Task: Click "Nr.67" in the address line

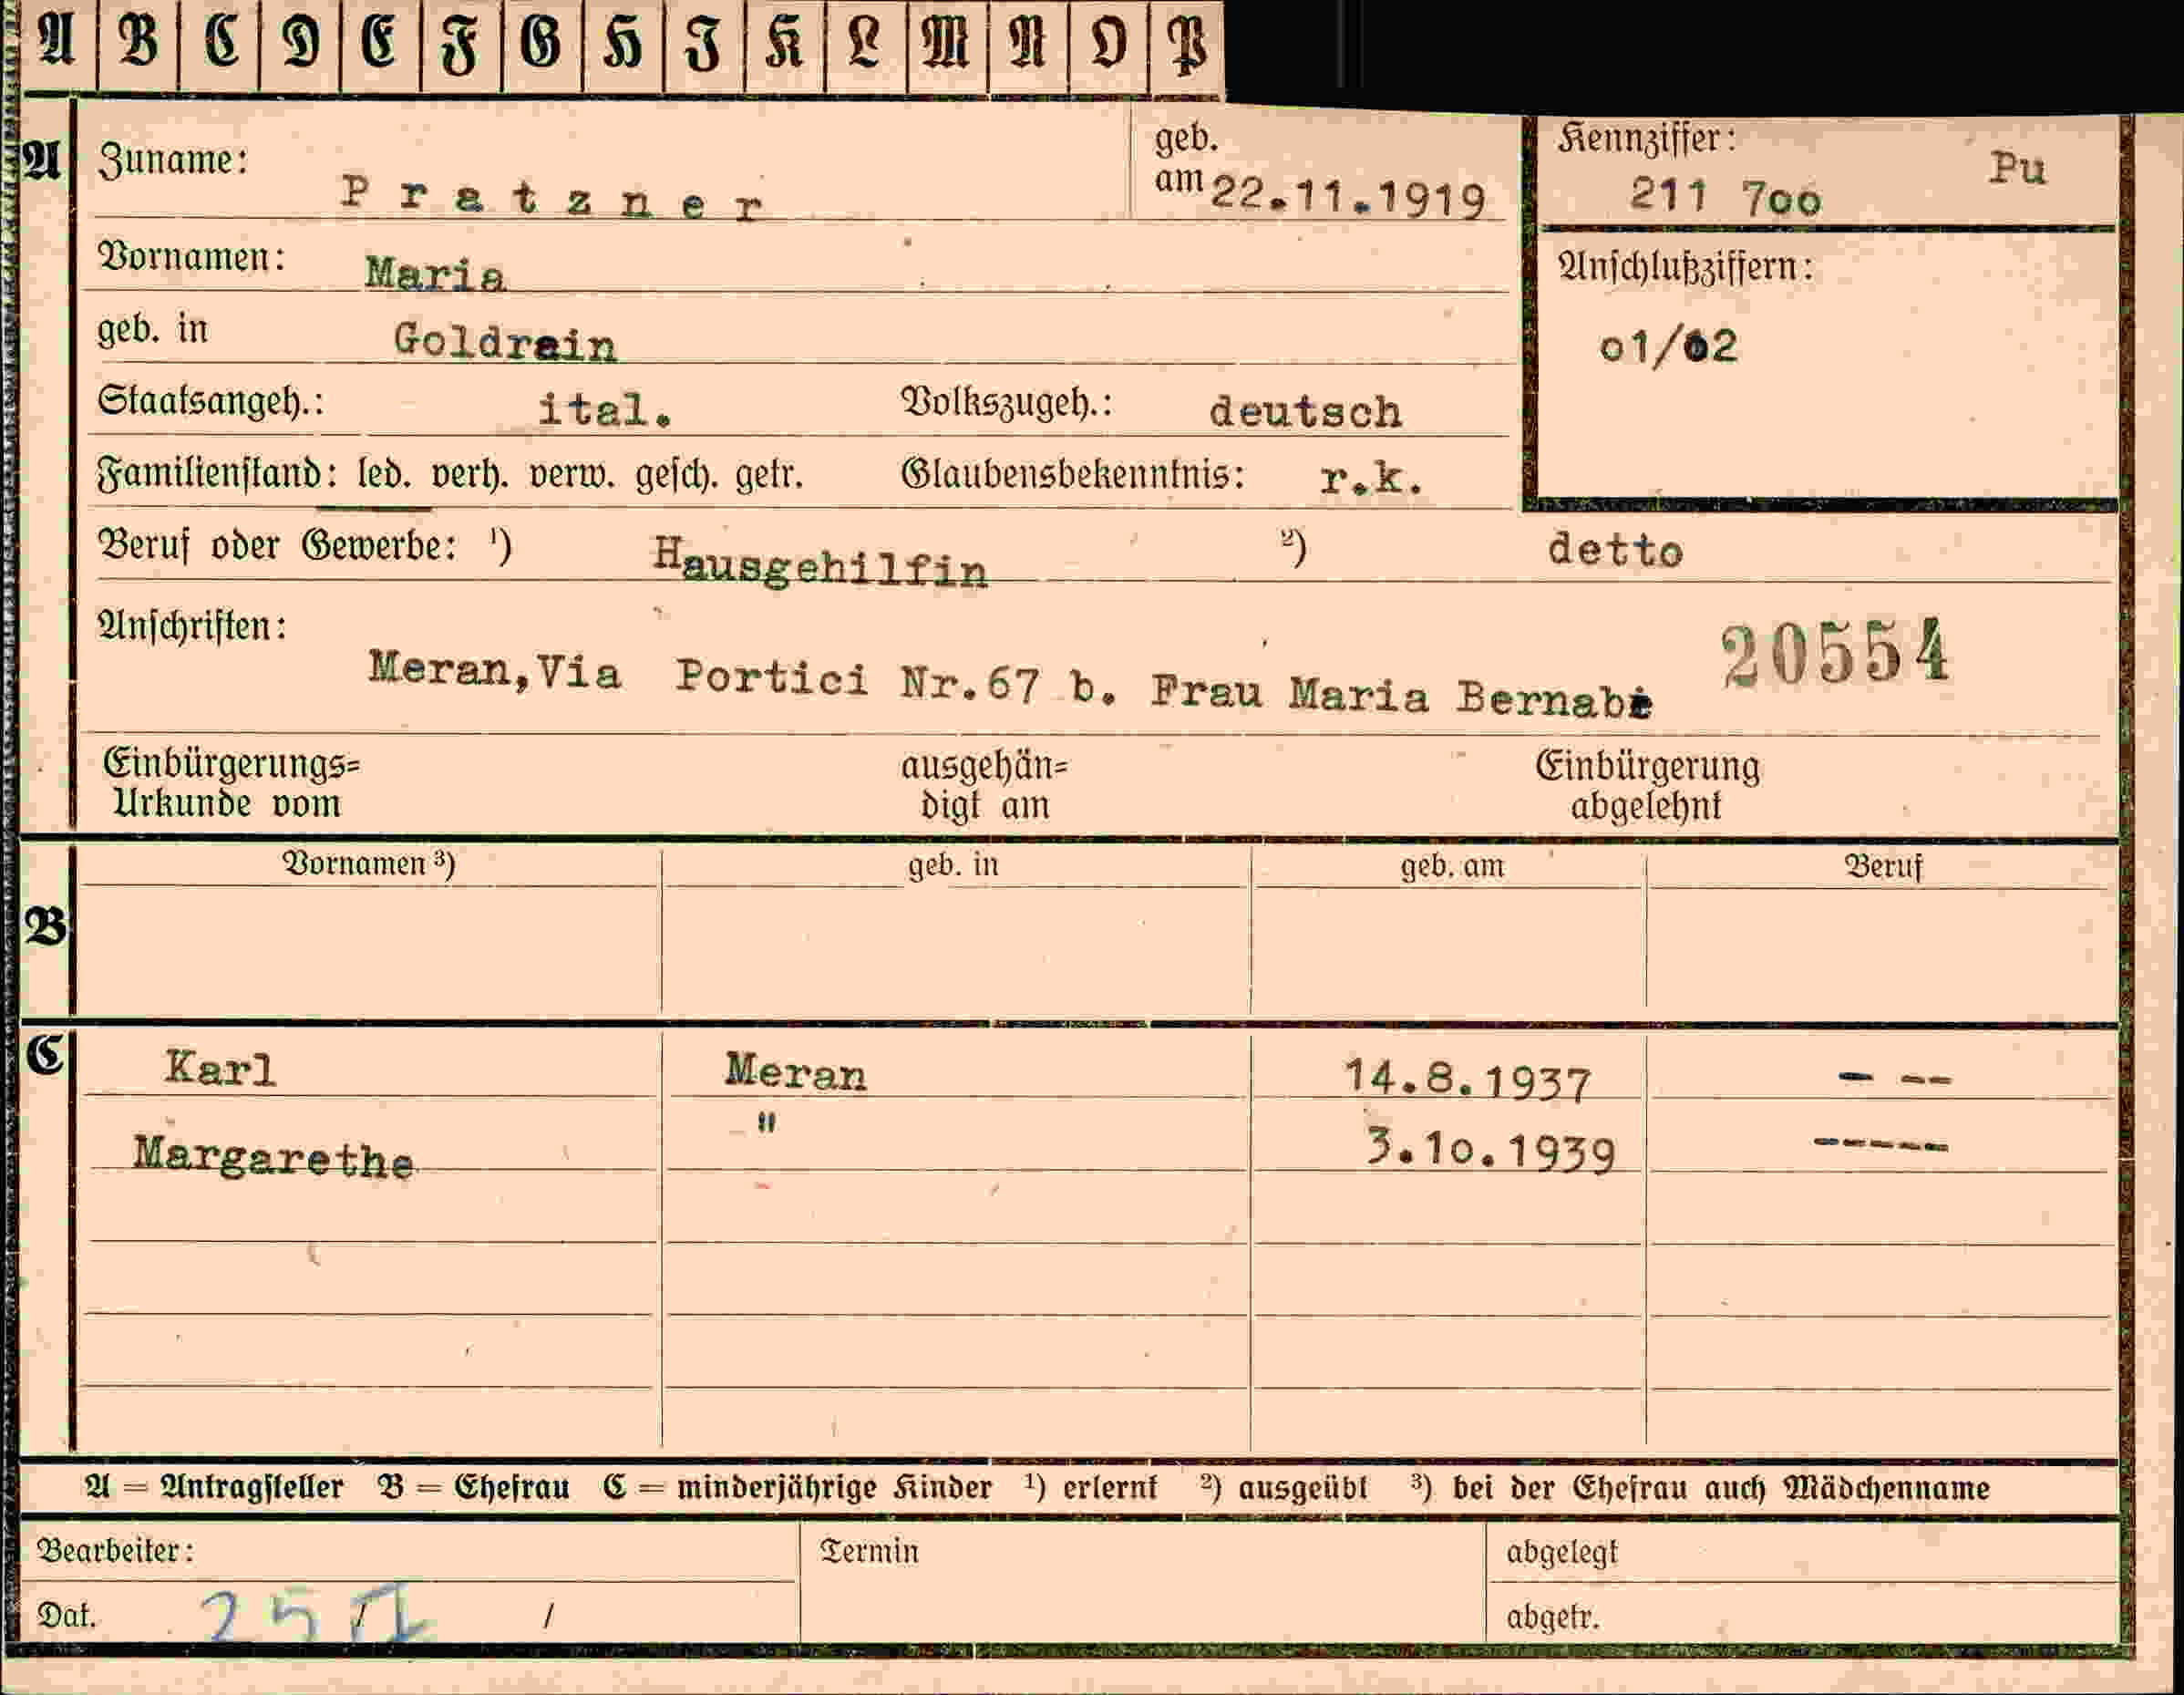Action: click(x=969, y=683)
